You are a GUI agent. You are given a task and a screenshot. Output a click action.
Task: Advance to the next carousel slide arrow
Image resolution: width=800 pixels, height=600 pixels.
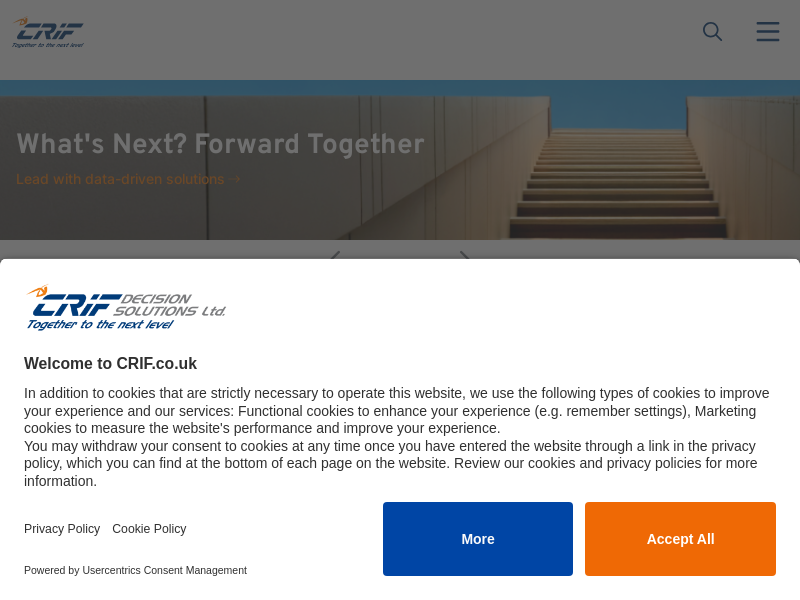click(x=465, y=254)
